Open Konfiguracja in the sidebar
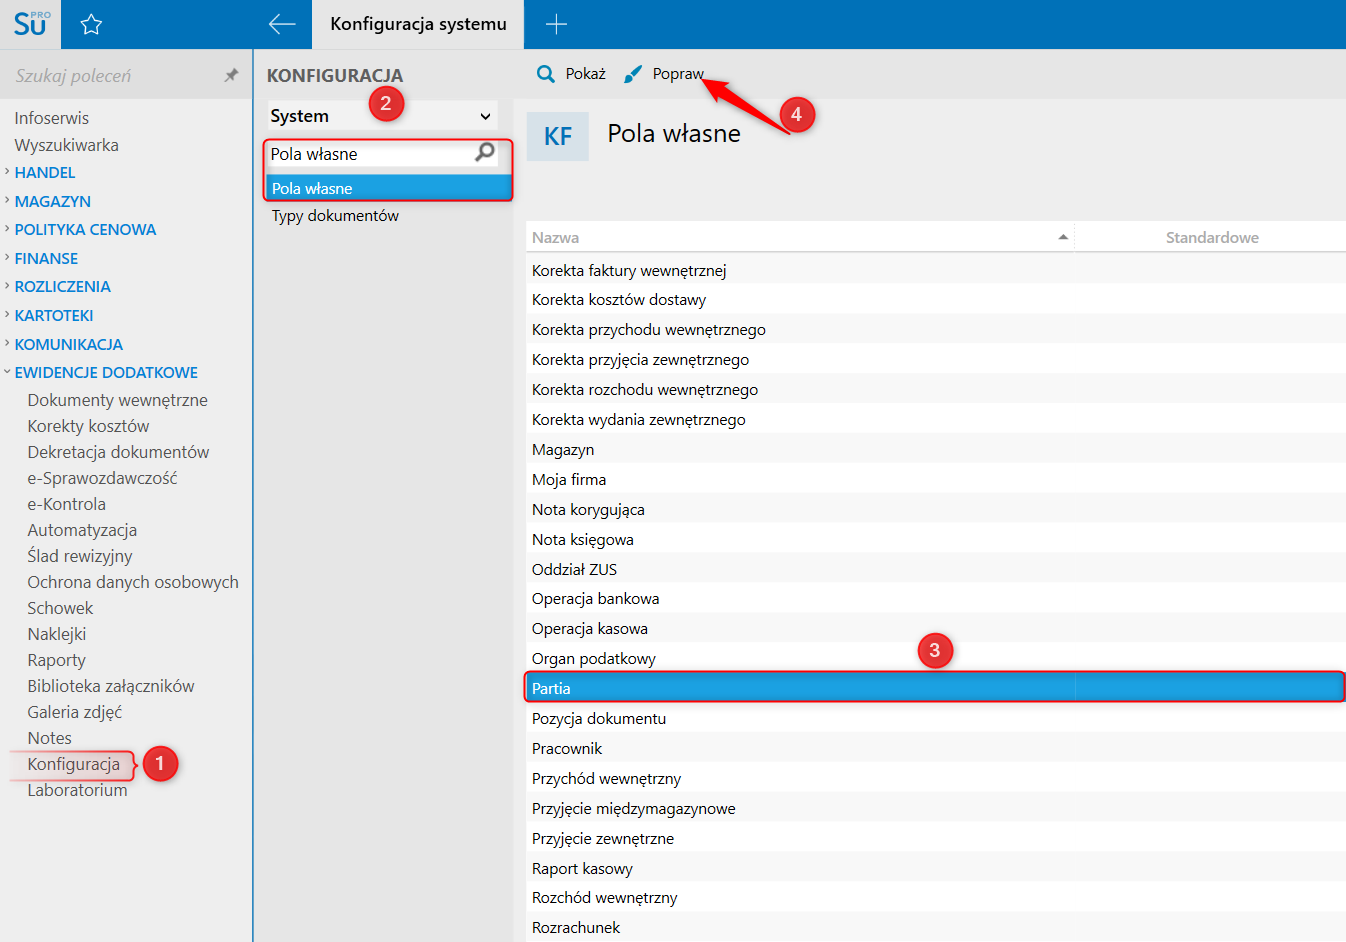The height and width of the screenshot is (942, 1346). [x=73, y=764]
